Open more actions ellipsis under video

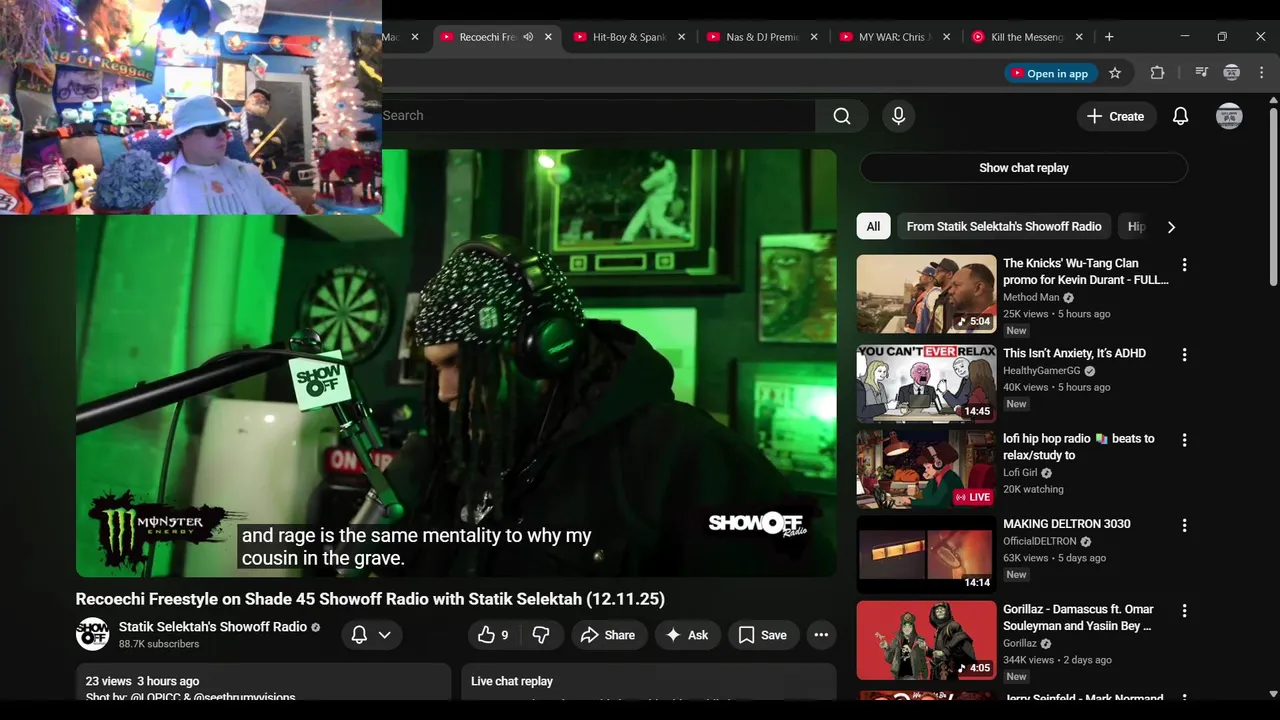(821, 635)
